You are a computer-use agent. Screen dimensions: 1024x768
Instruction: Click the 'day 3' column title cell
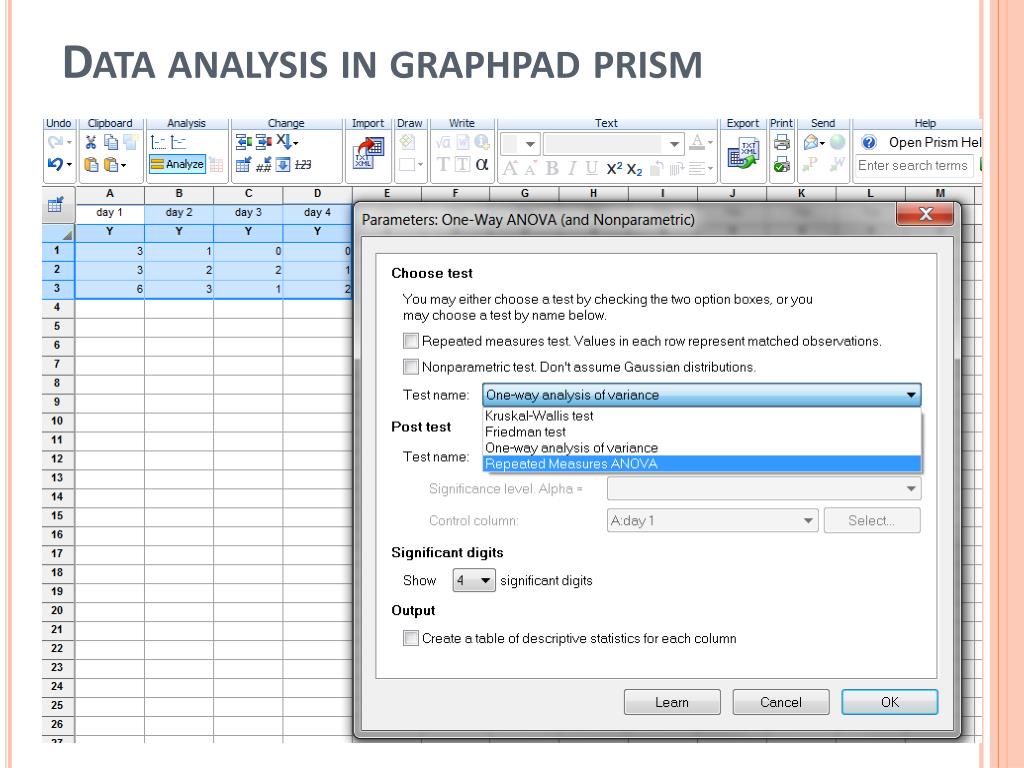click(x=248, y=212)
